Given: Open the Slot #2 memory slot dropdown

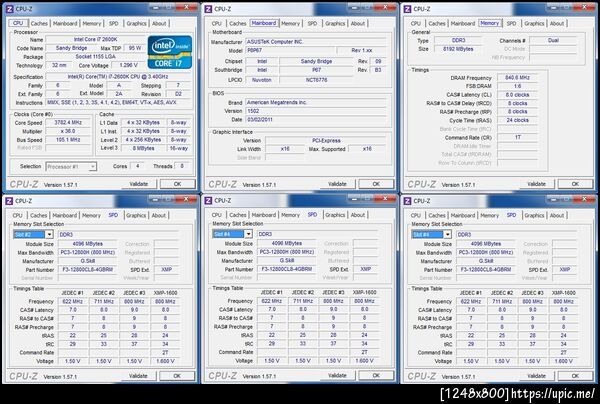Looking at the screenshot, I should click(33, 234).
